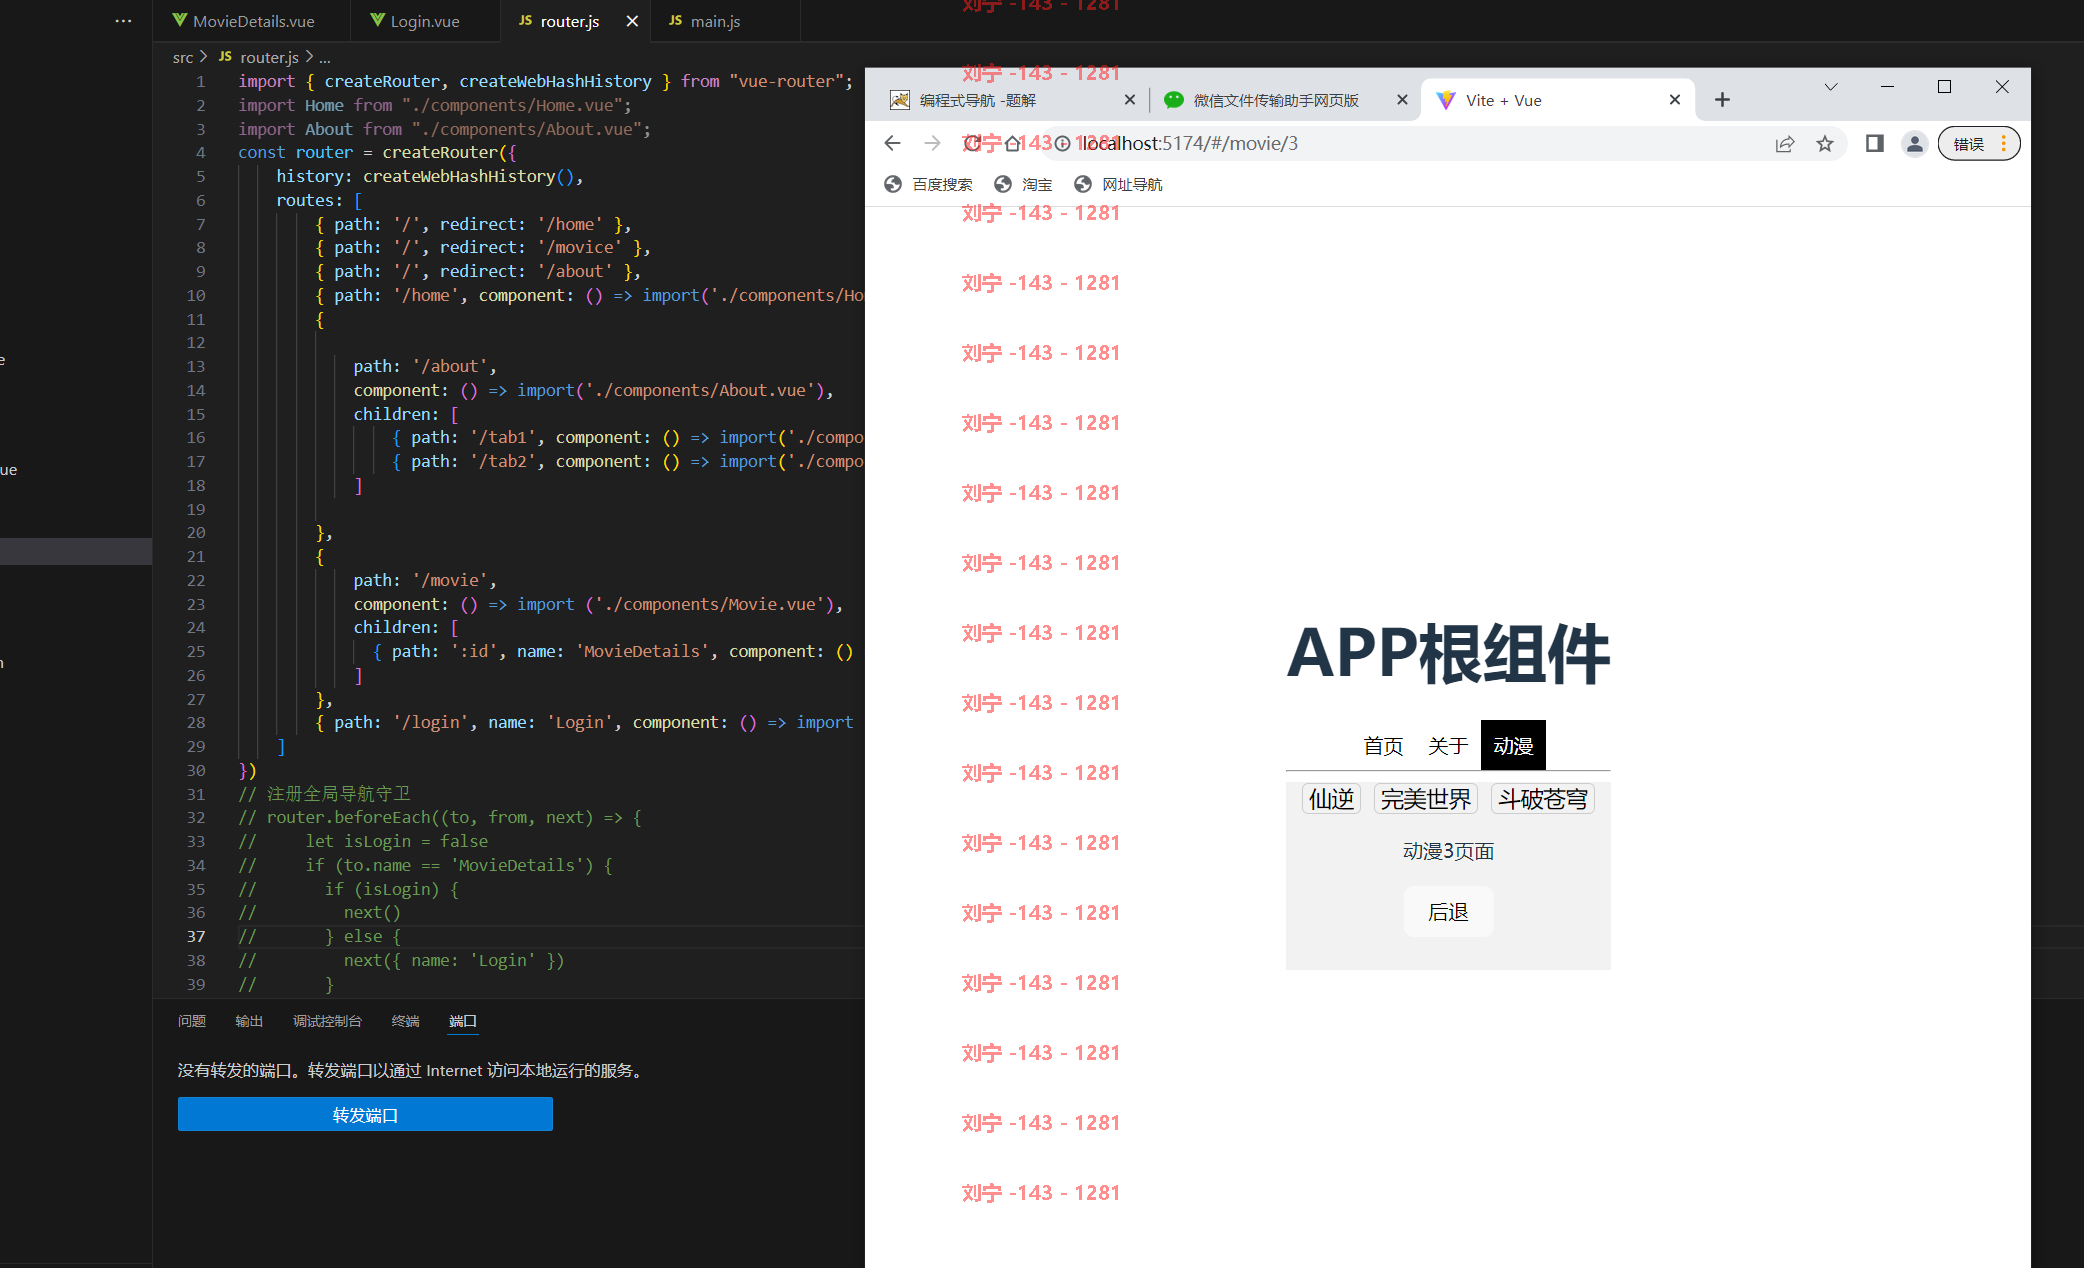Close the router.js editor tab

pyautogui.click(x=632, y=21)
